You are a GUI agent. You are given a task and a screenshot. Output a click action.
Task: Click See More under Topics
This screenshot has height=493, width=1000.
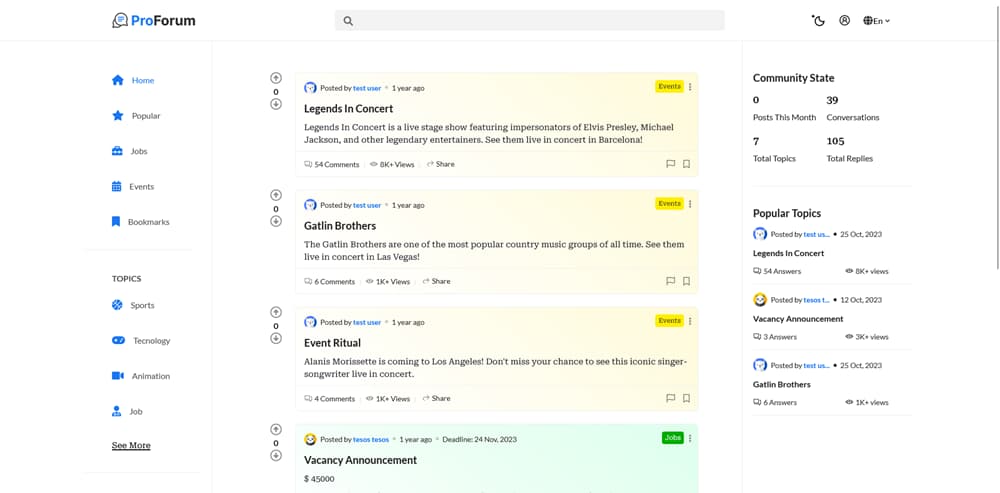click(131, 445)
